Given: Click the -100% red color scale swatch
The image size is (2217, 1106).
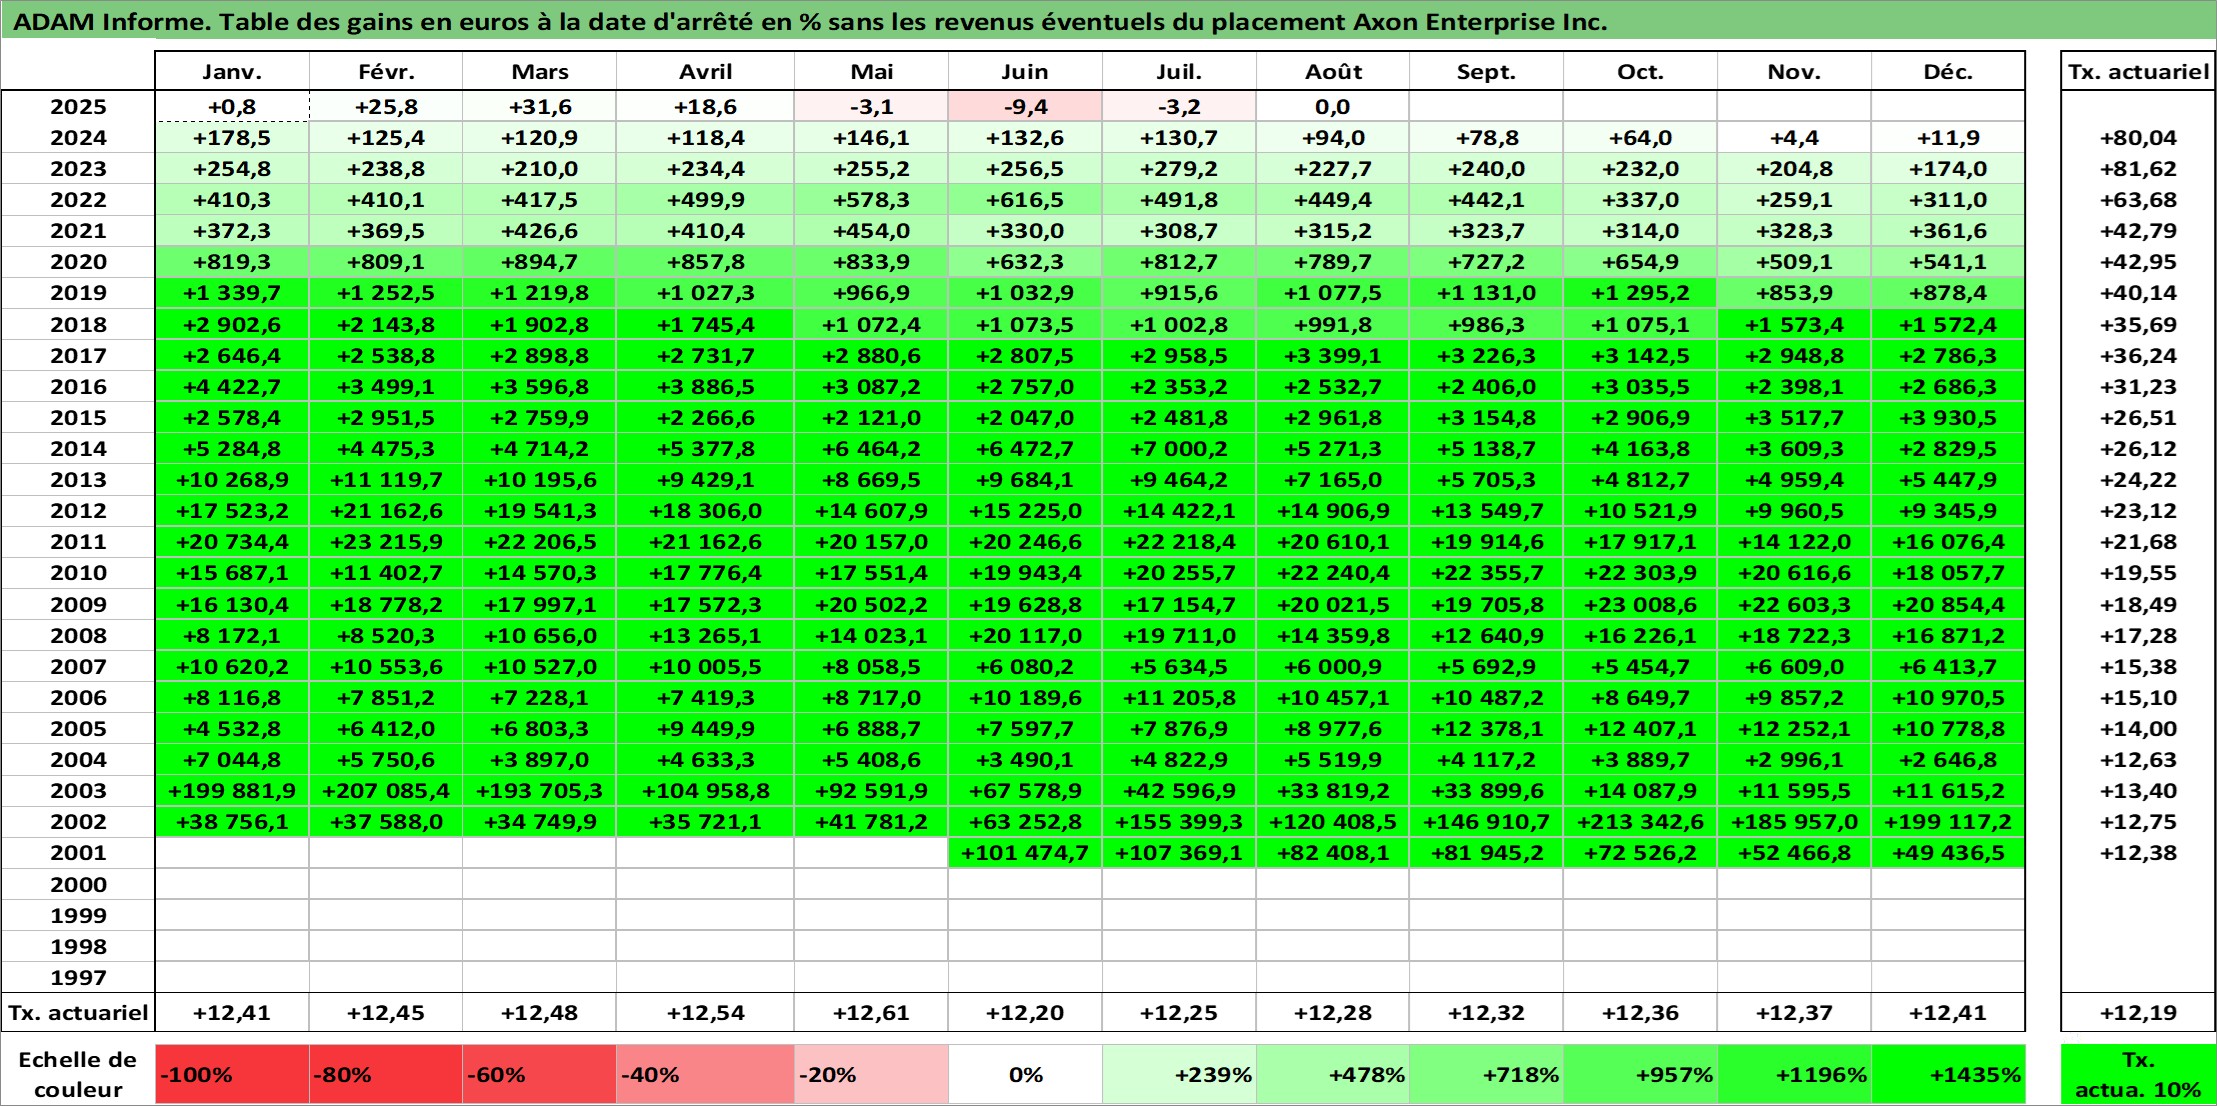Looking at the screenshot, I should [232, 1075].
